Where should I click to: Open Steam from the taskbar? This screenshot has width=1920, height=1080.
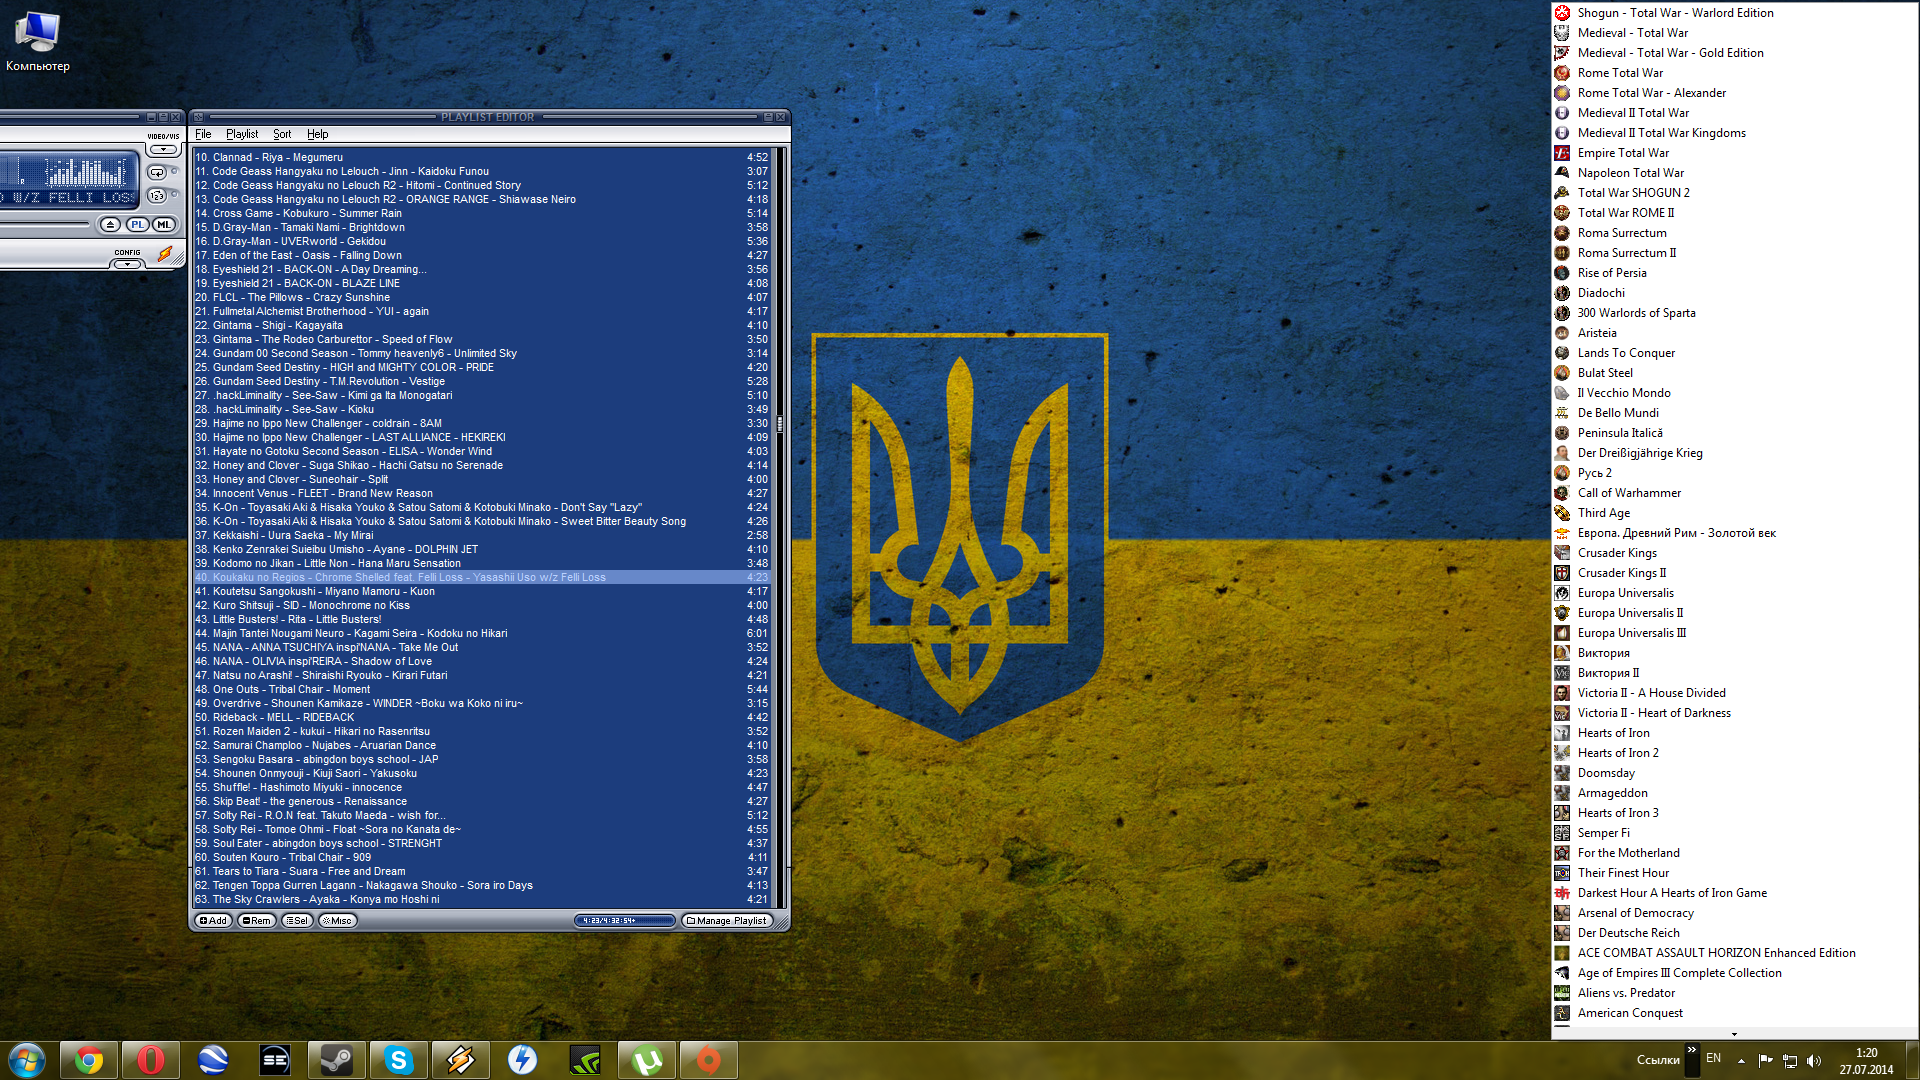click(x=336, y=1060)
